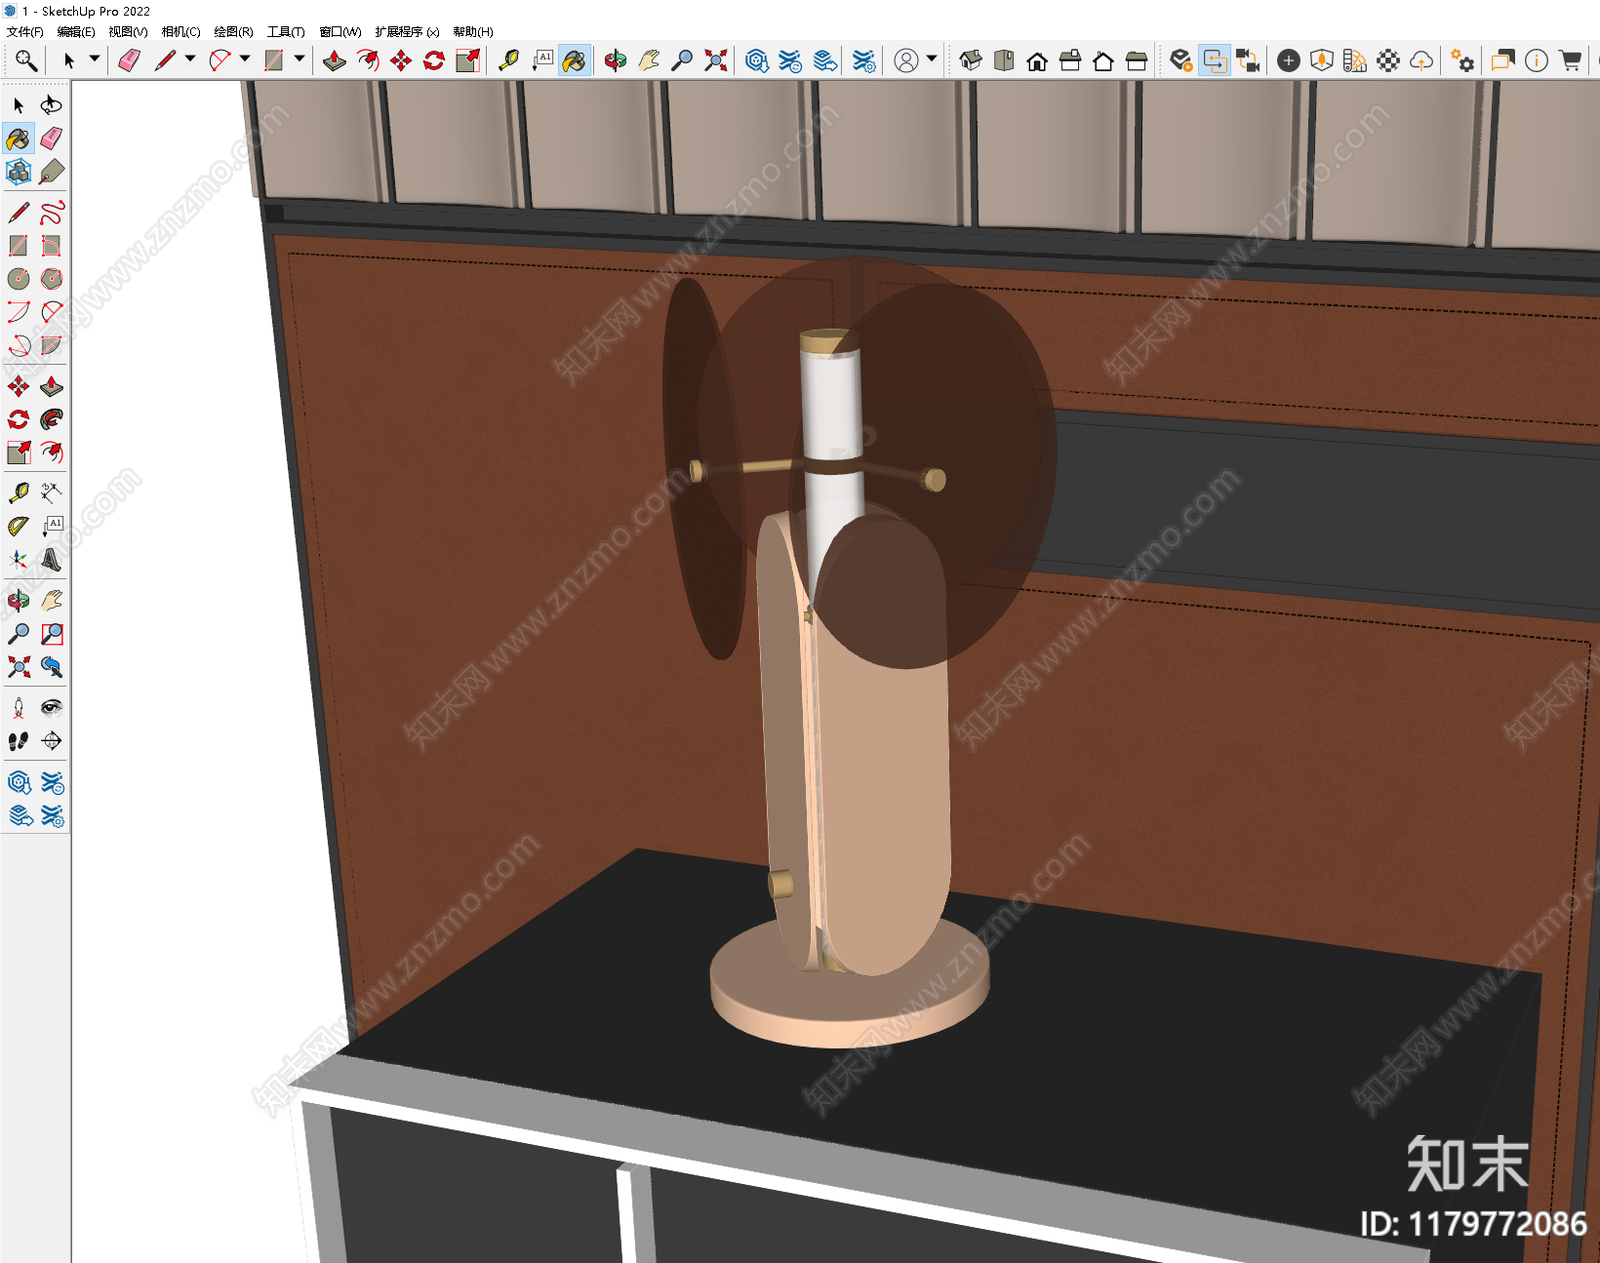Screen dimensions: 1600x1263
Task: Select the Follow Me tool
Action: [x=52, y=419]
